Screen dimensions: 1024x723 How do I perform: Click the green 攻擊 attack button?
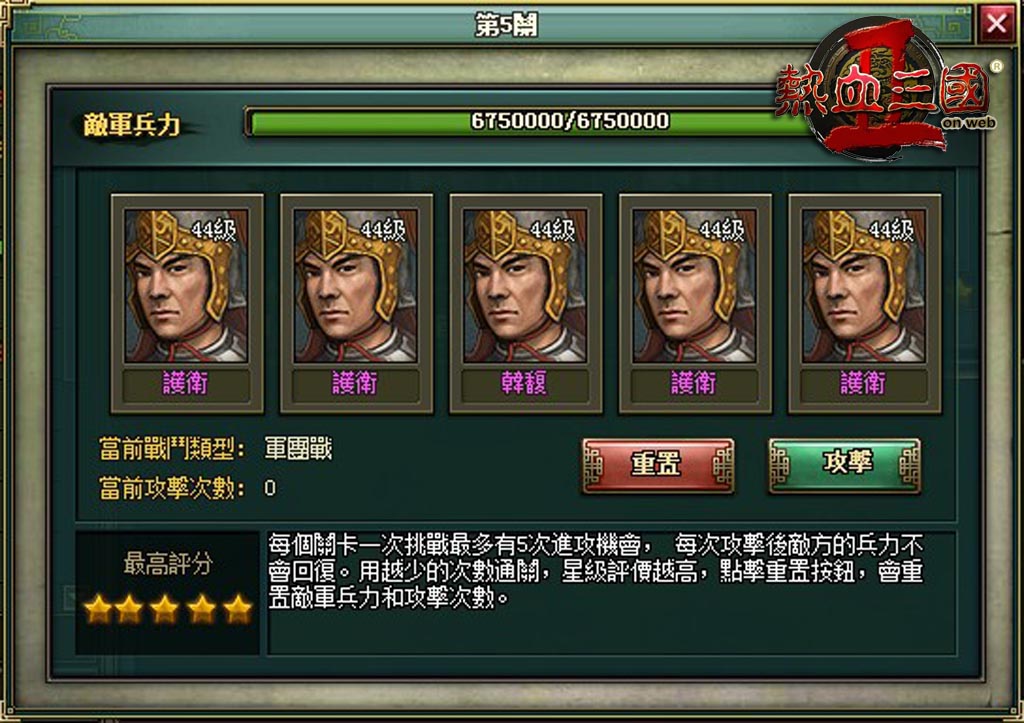[x=845, y=465]
